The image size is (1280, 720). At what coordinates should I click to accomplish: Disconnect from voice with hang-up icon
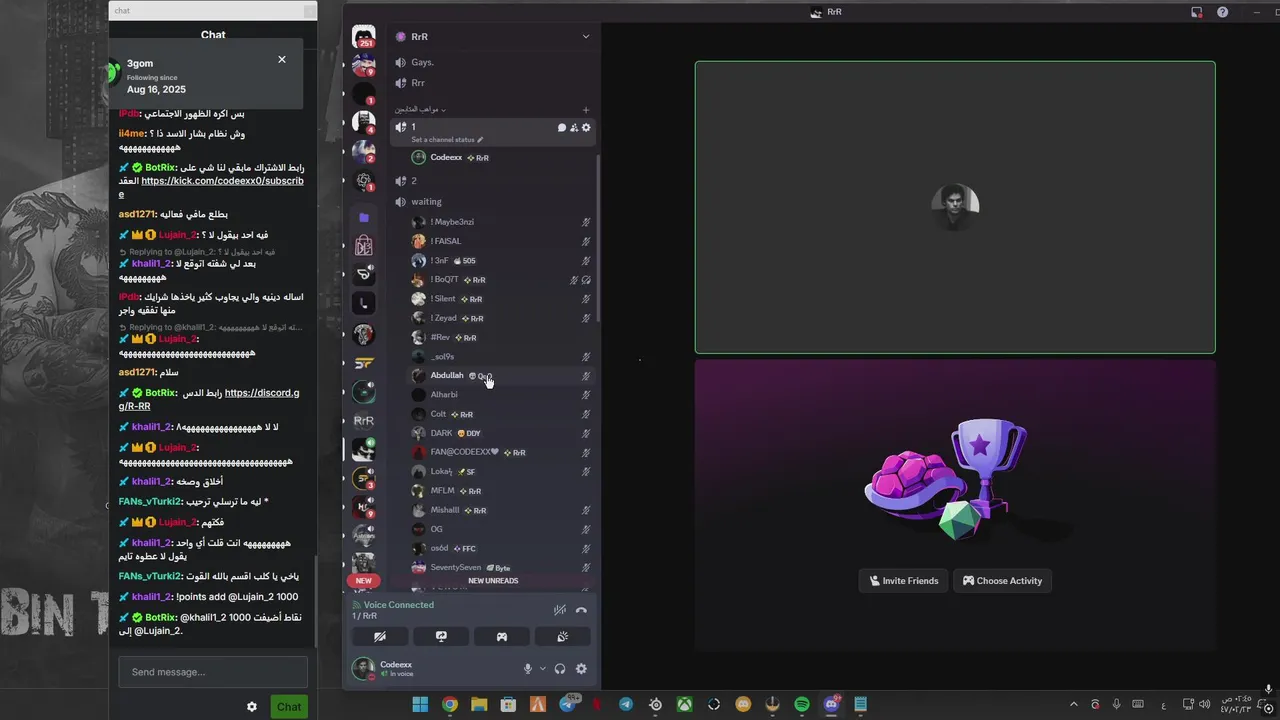point(581,610)
